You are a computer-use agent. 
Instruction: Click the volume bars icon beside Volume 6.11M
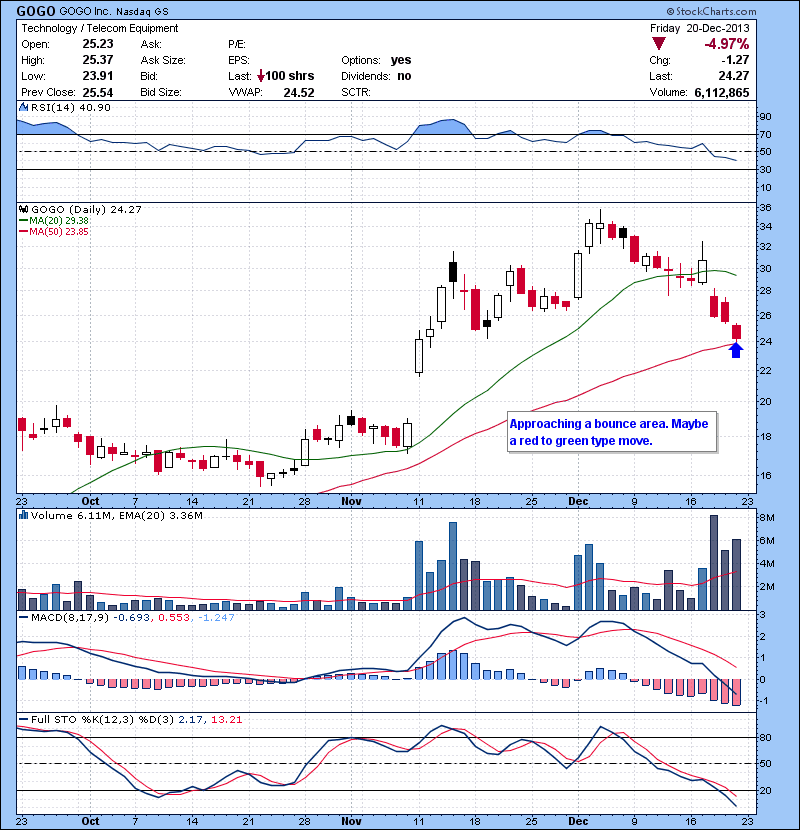coord(23,515)
